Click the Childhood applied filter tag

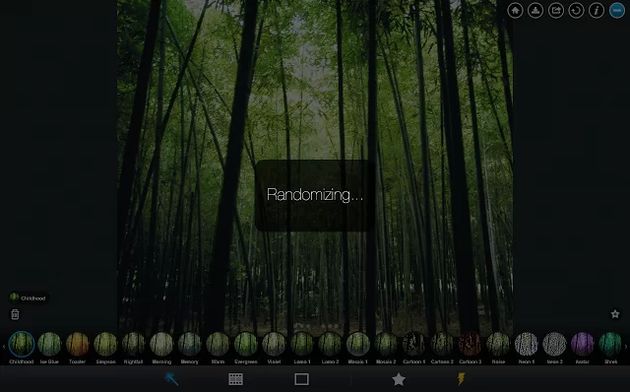(28, 298)
